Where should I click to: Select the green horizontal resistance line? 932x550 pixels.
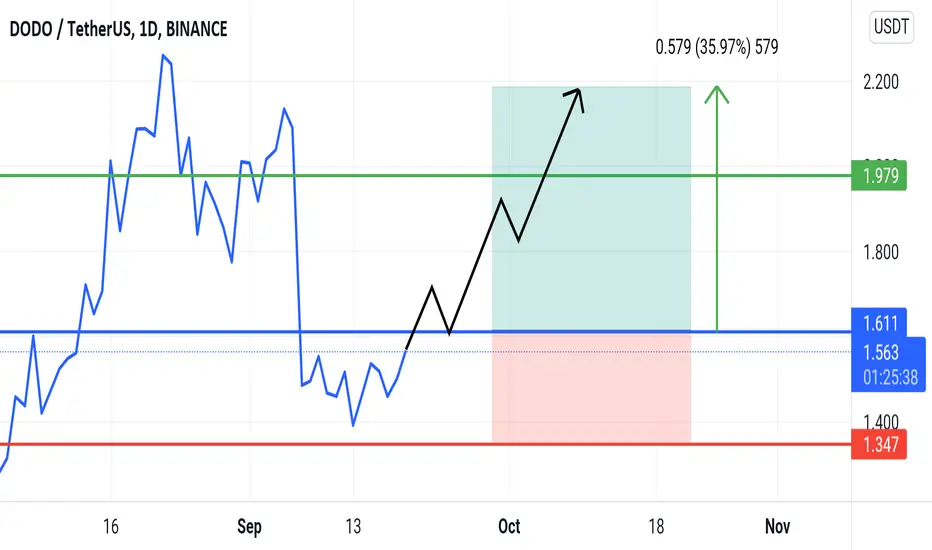[x=425, y=175]
